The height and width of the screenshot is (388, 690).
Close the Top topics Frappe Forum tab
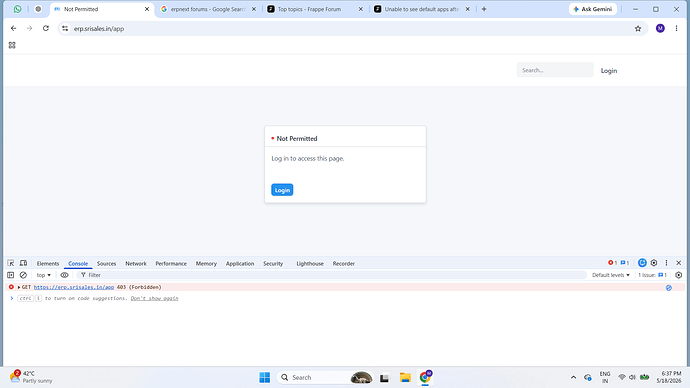coord(361,9)
